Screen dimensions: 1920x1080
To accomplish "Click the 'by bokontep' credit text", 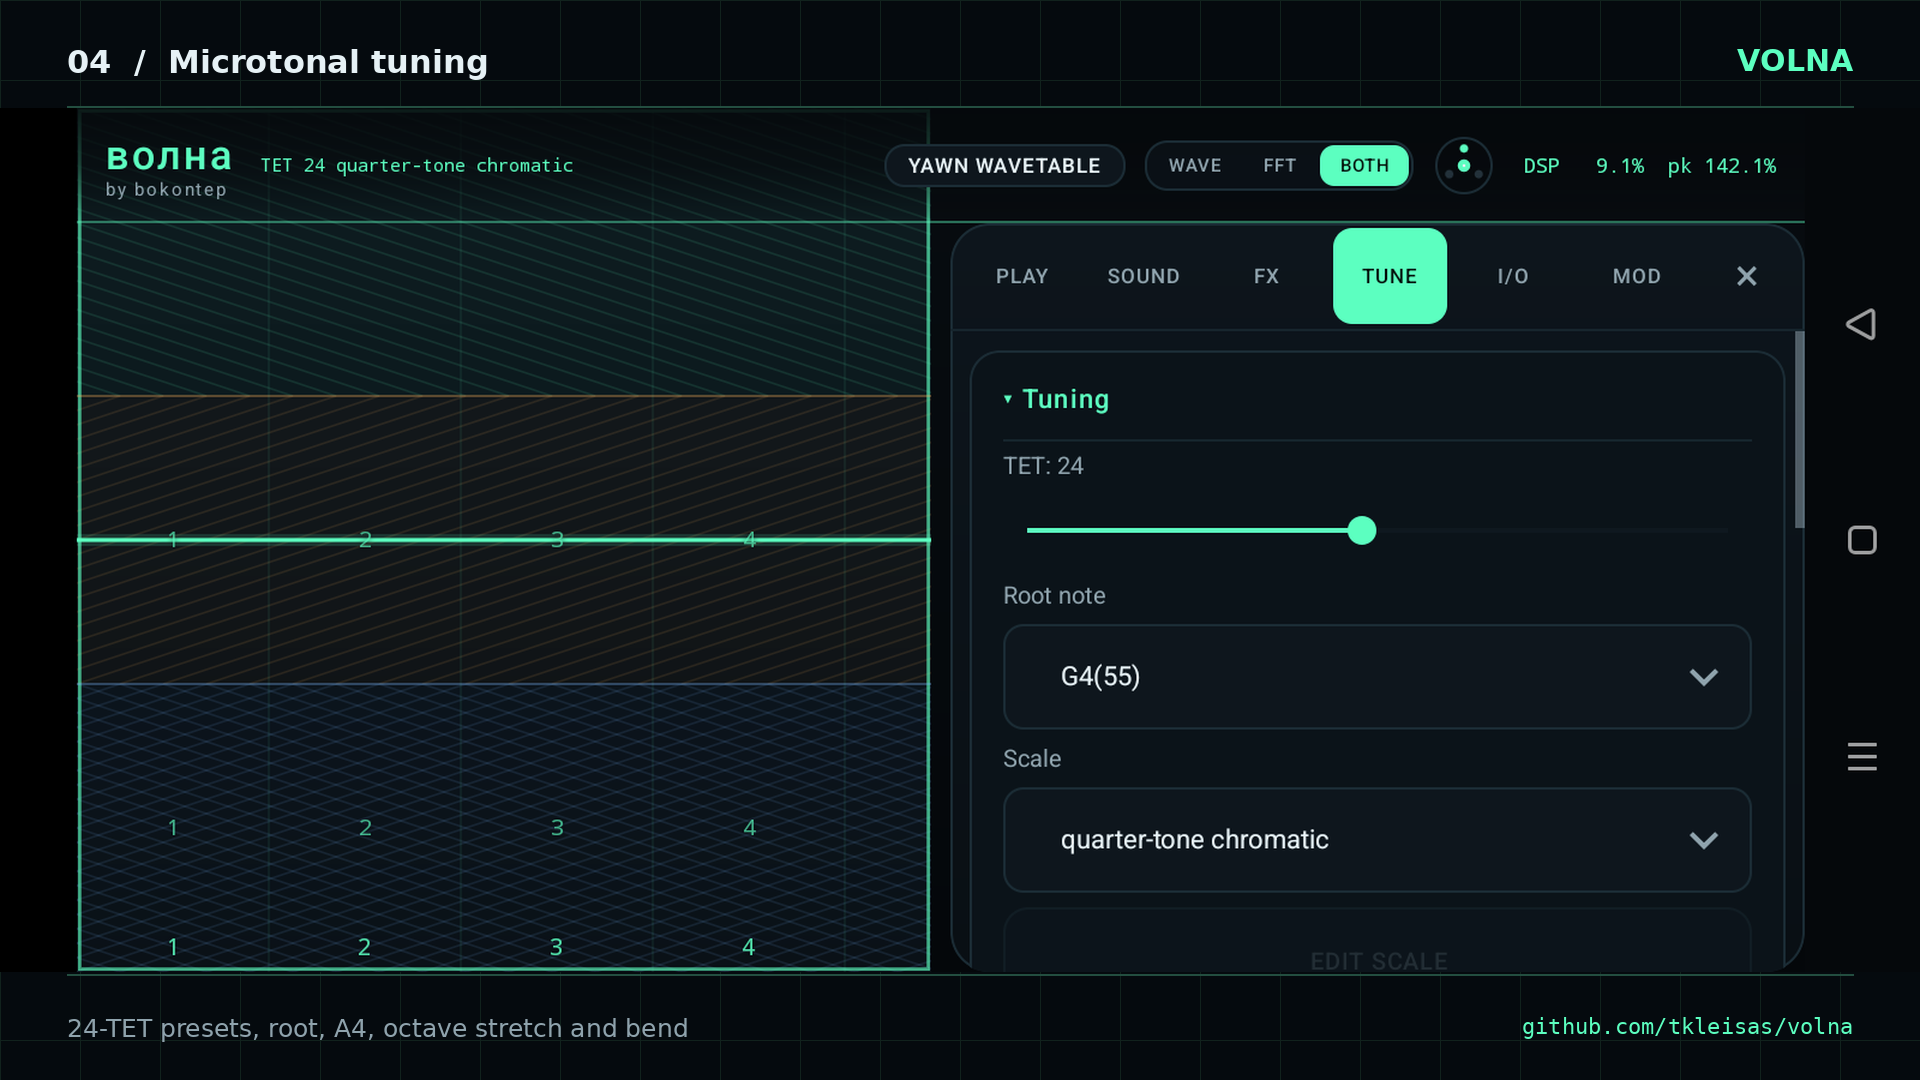I will point(166,190).
